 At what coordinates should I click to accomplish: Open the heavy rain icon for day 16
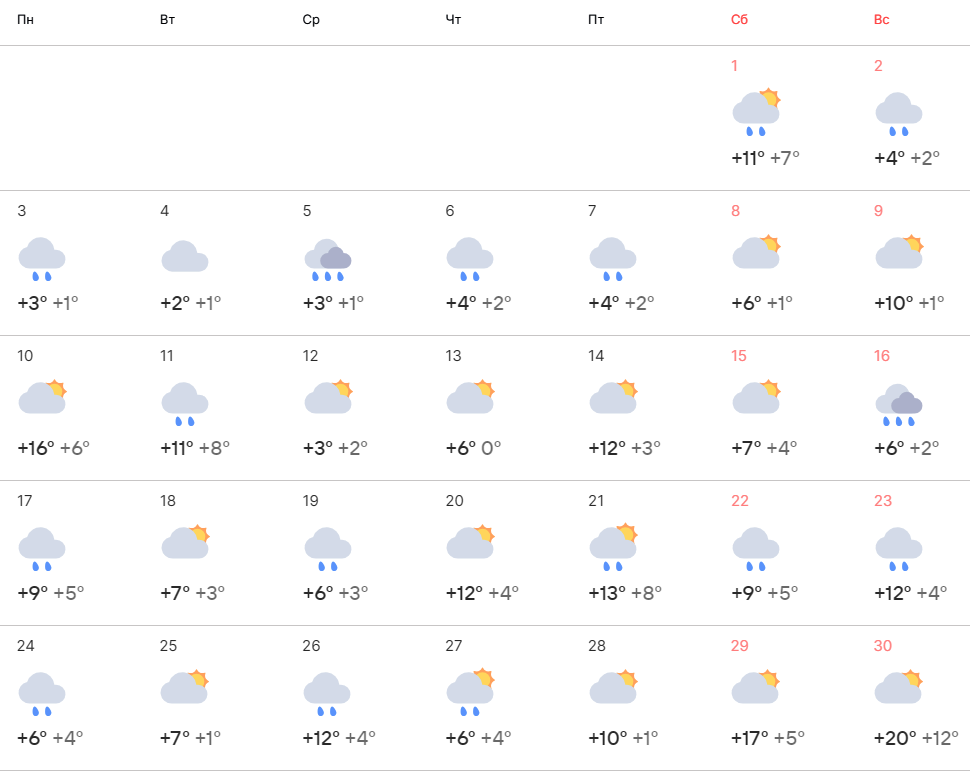(899, 404)
